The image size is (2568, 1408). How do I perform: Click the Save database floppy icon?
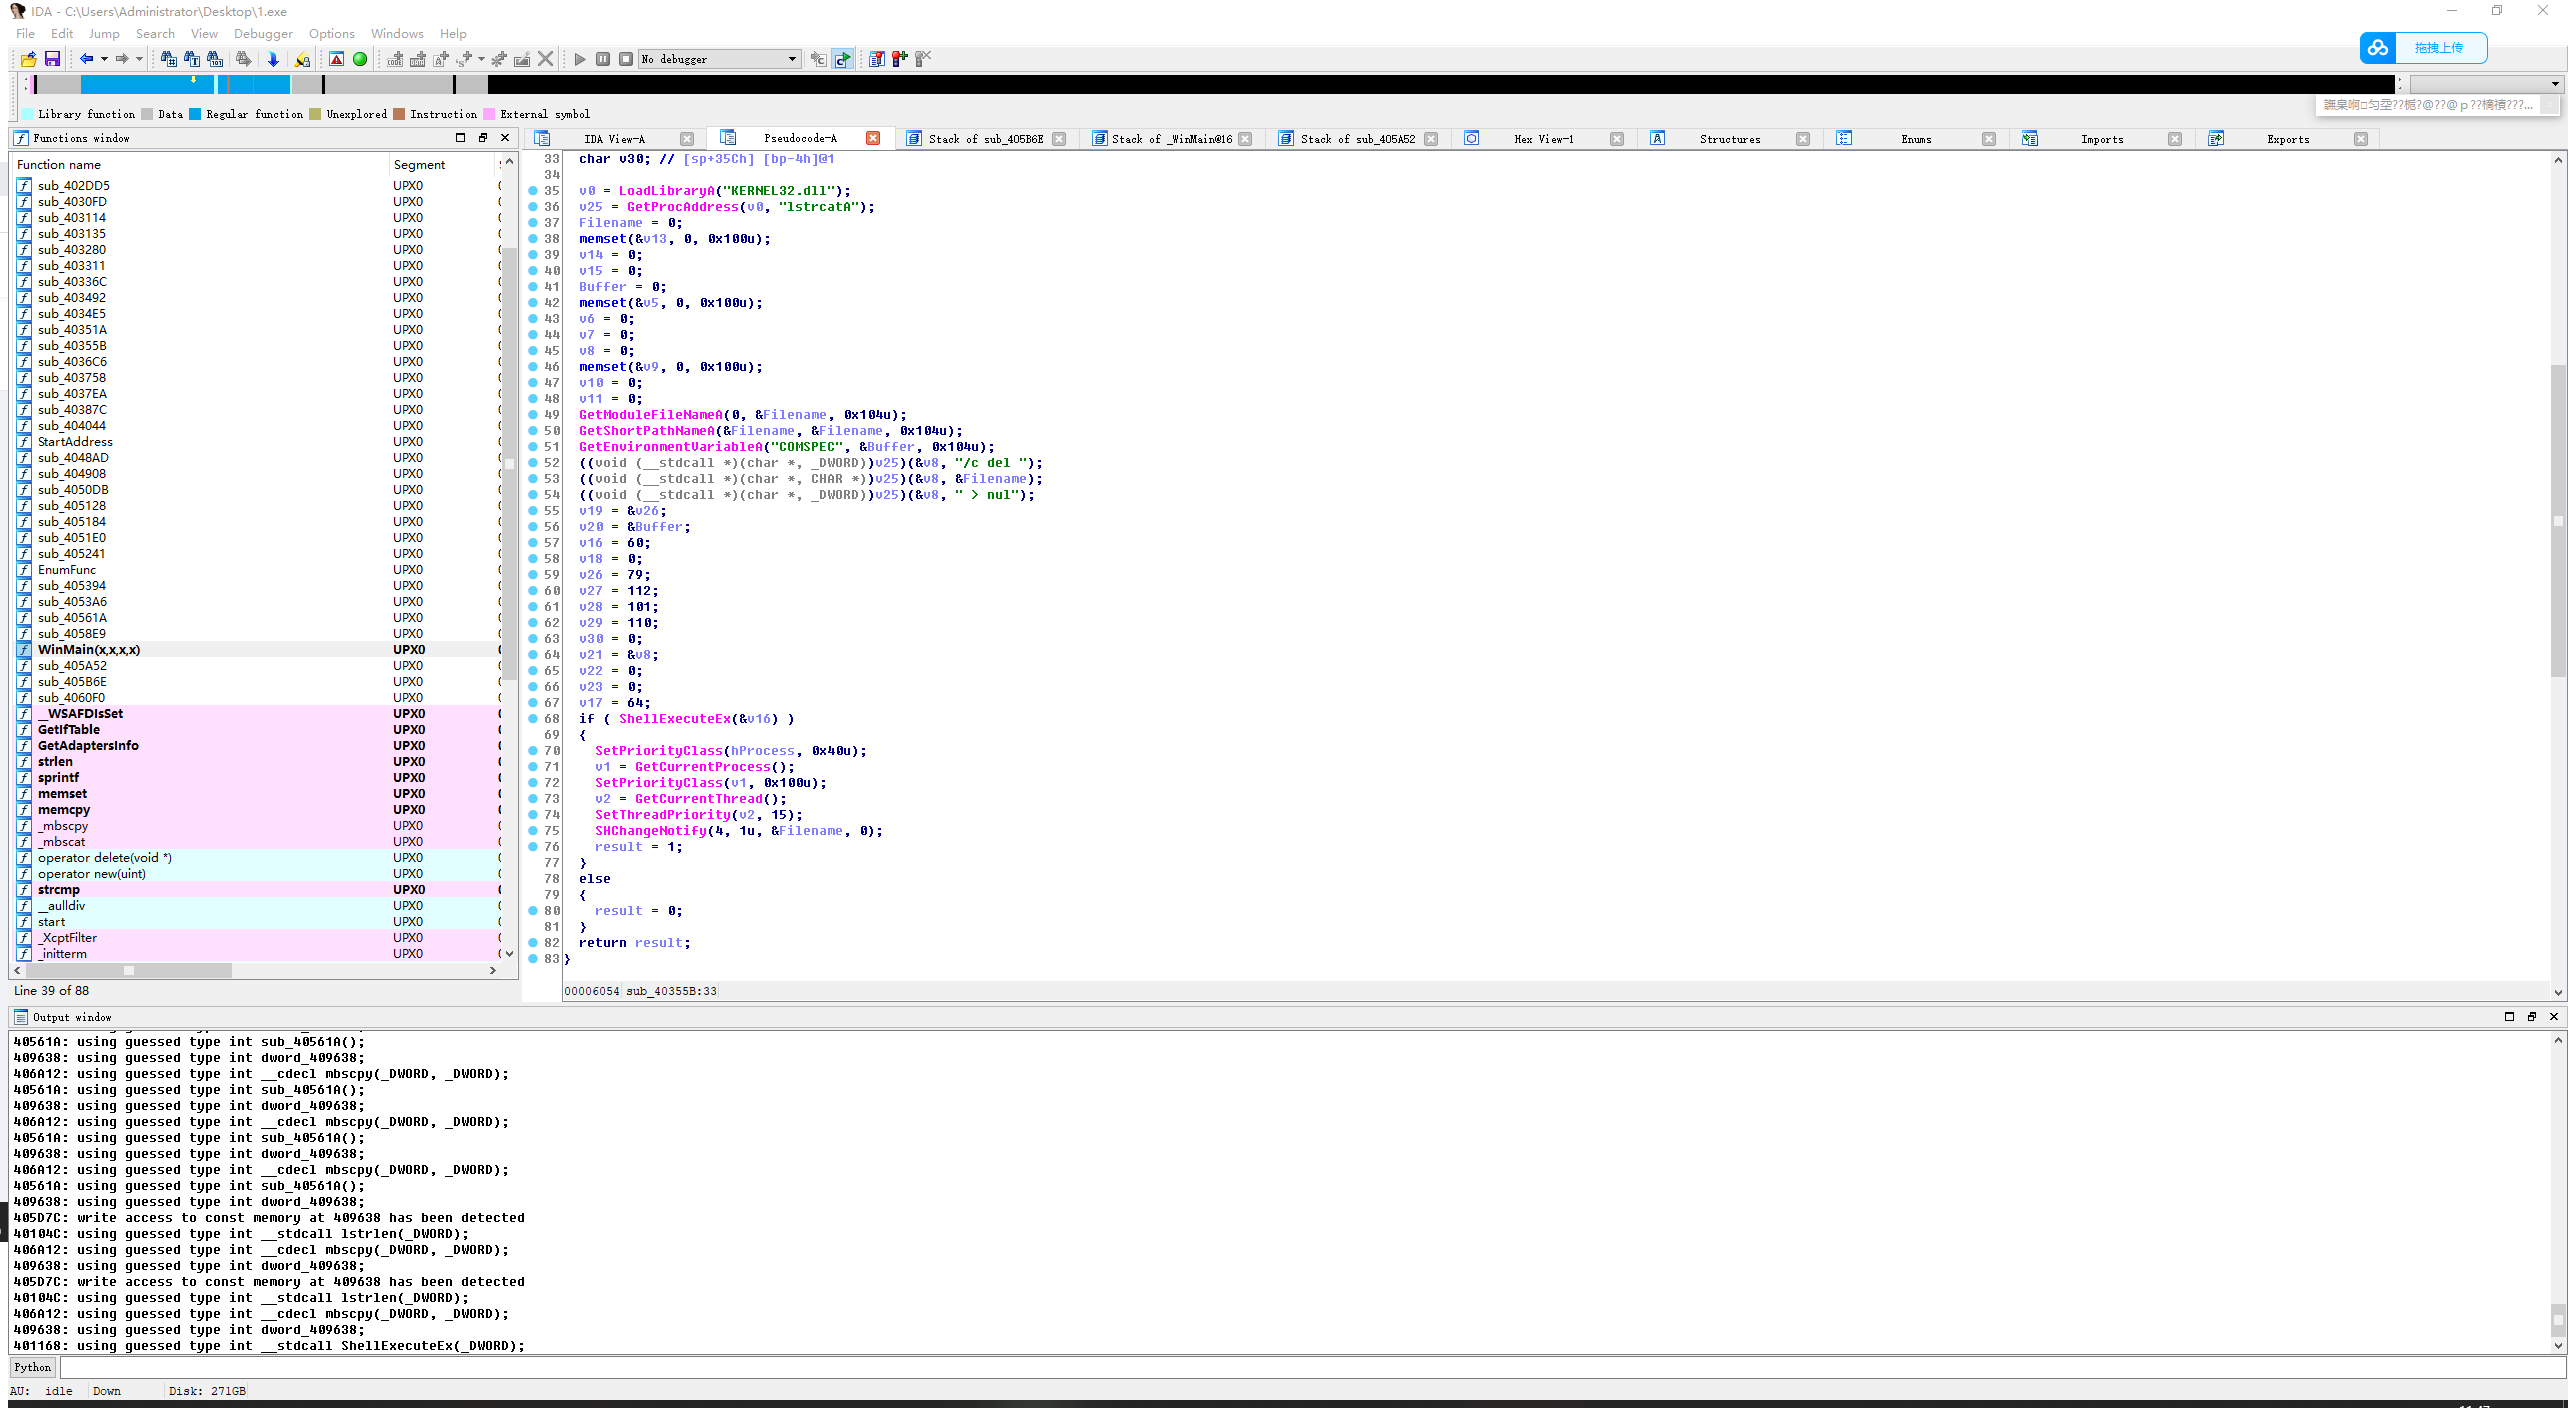(52, 59)
